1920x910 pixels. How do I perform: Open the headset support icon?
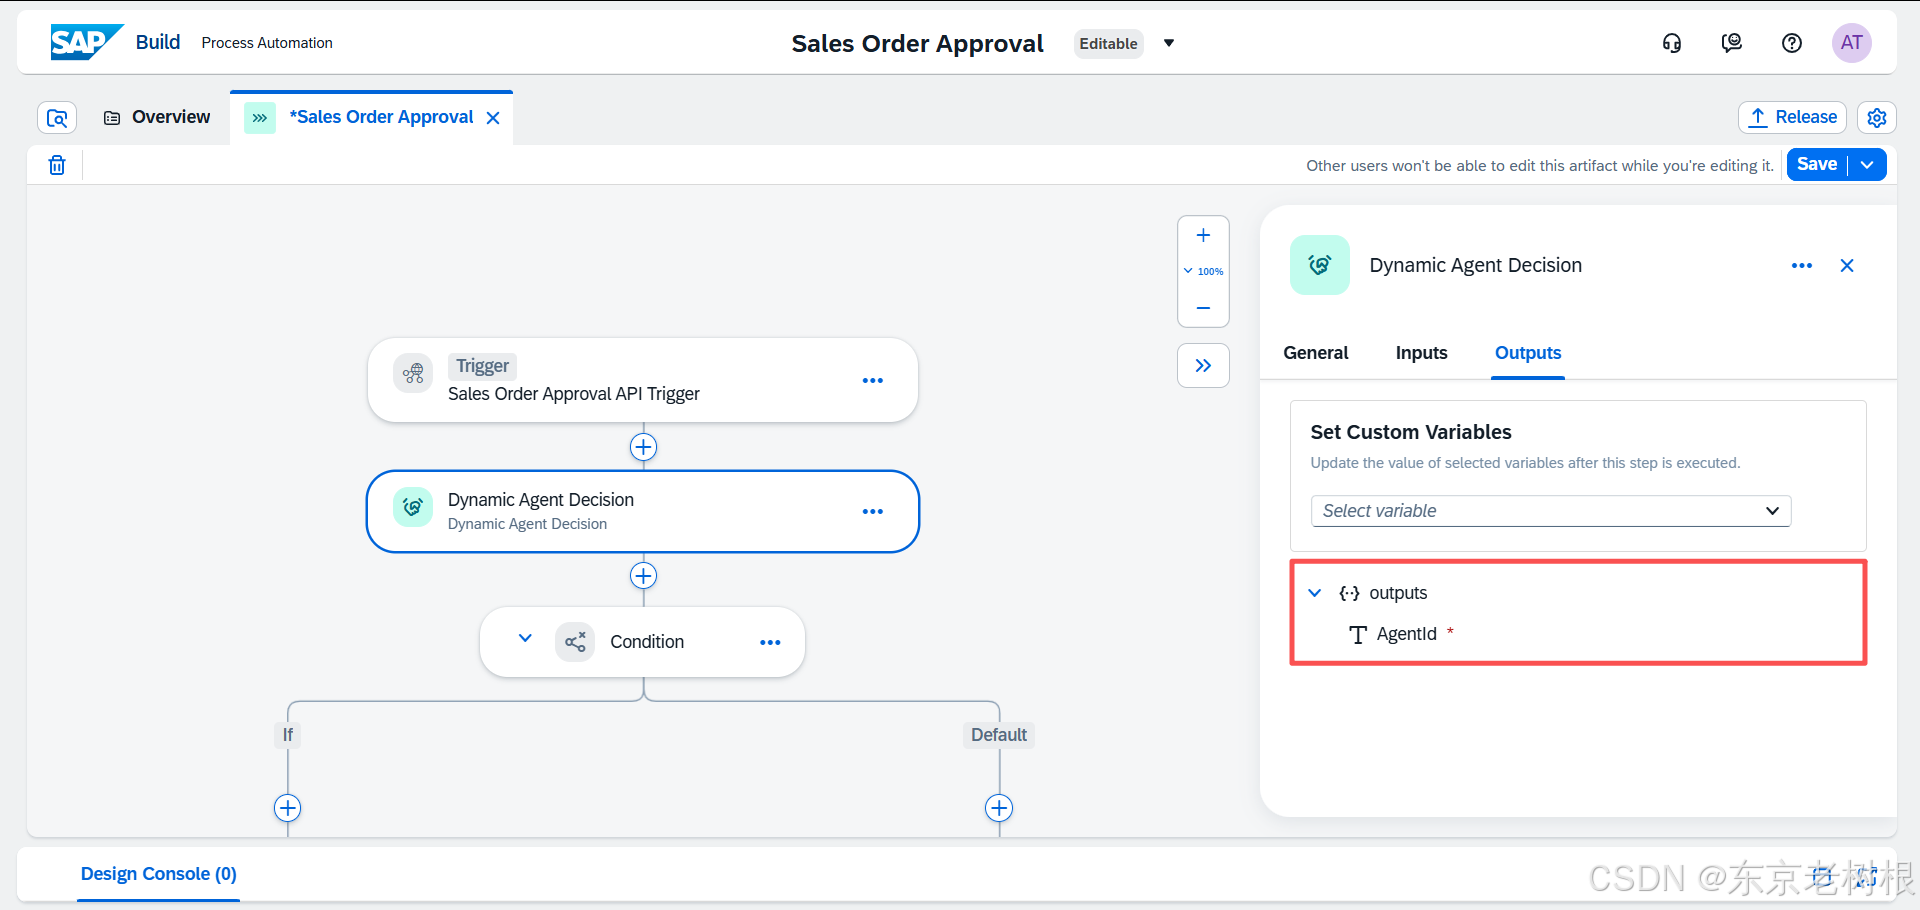click(x=1672, y=43)
